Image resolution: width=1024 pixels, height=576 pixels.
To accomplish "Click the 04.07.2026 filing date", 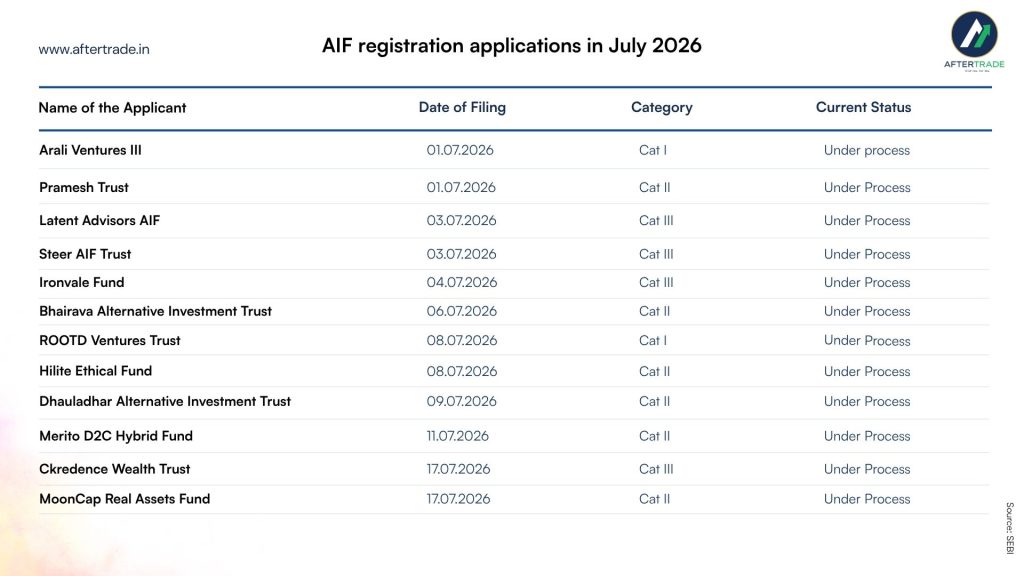I will (462, 283).
